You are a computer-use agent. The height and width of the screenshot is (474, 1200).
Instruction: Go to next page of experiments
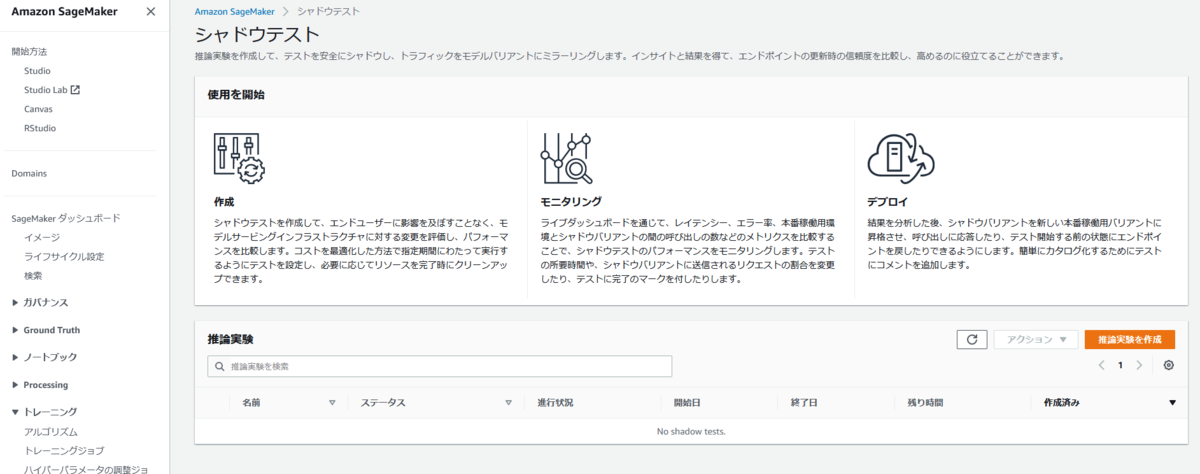click(1139, 365)
